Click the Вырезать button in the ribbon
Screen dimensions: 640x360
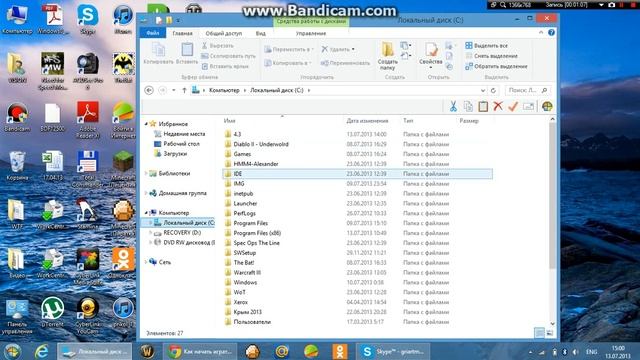pyautogui.click(x=218, y=46)
